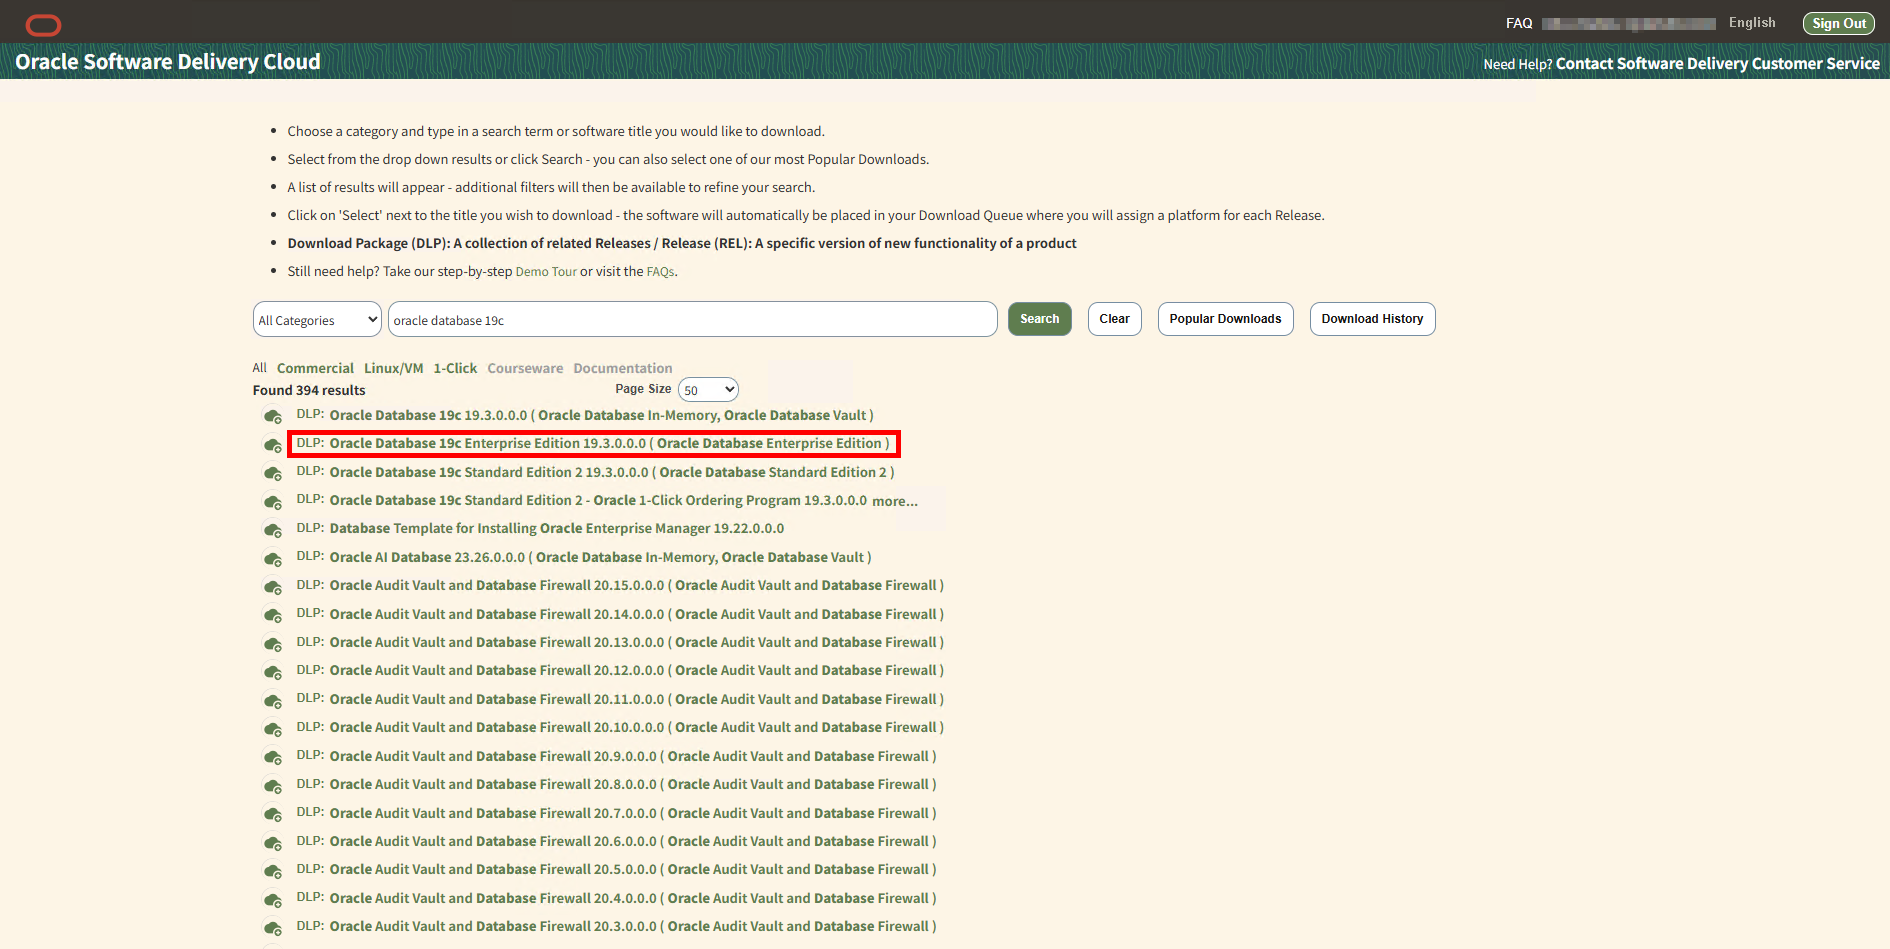
Task: Click cloud icon beside Audit Vault Firewall 20.6.0.0.0
Action: coord(272,842)
